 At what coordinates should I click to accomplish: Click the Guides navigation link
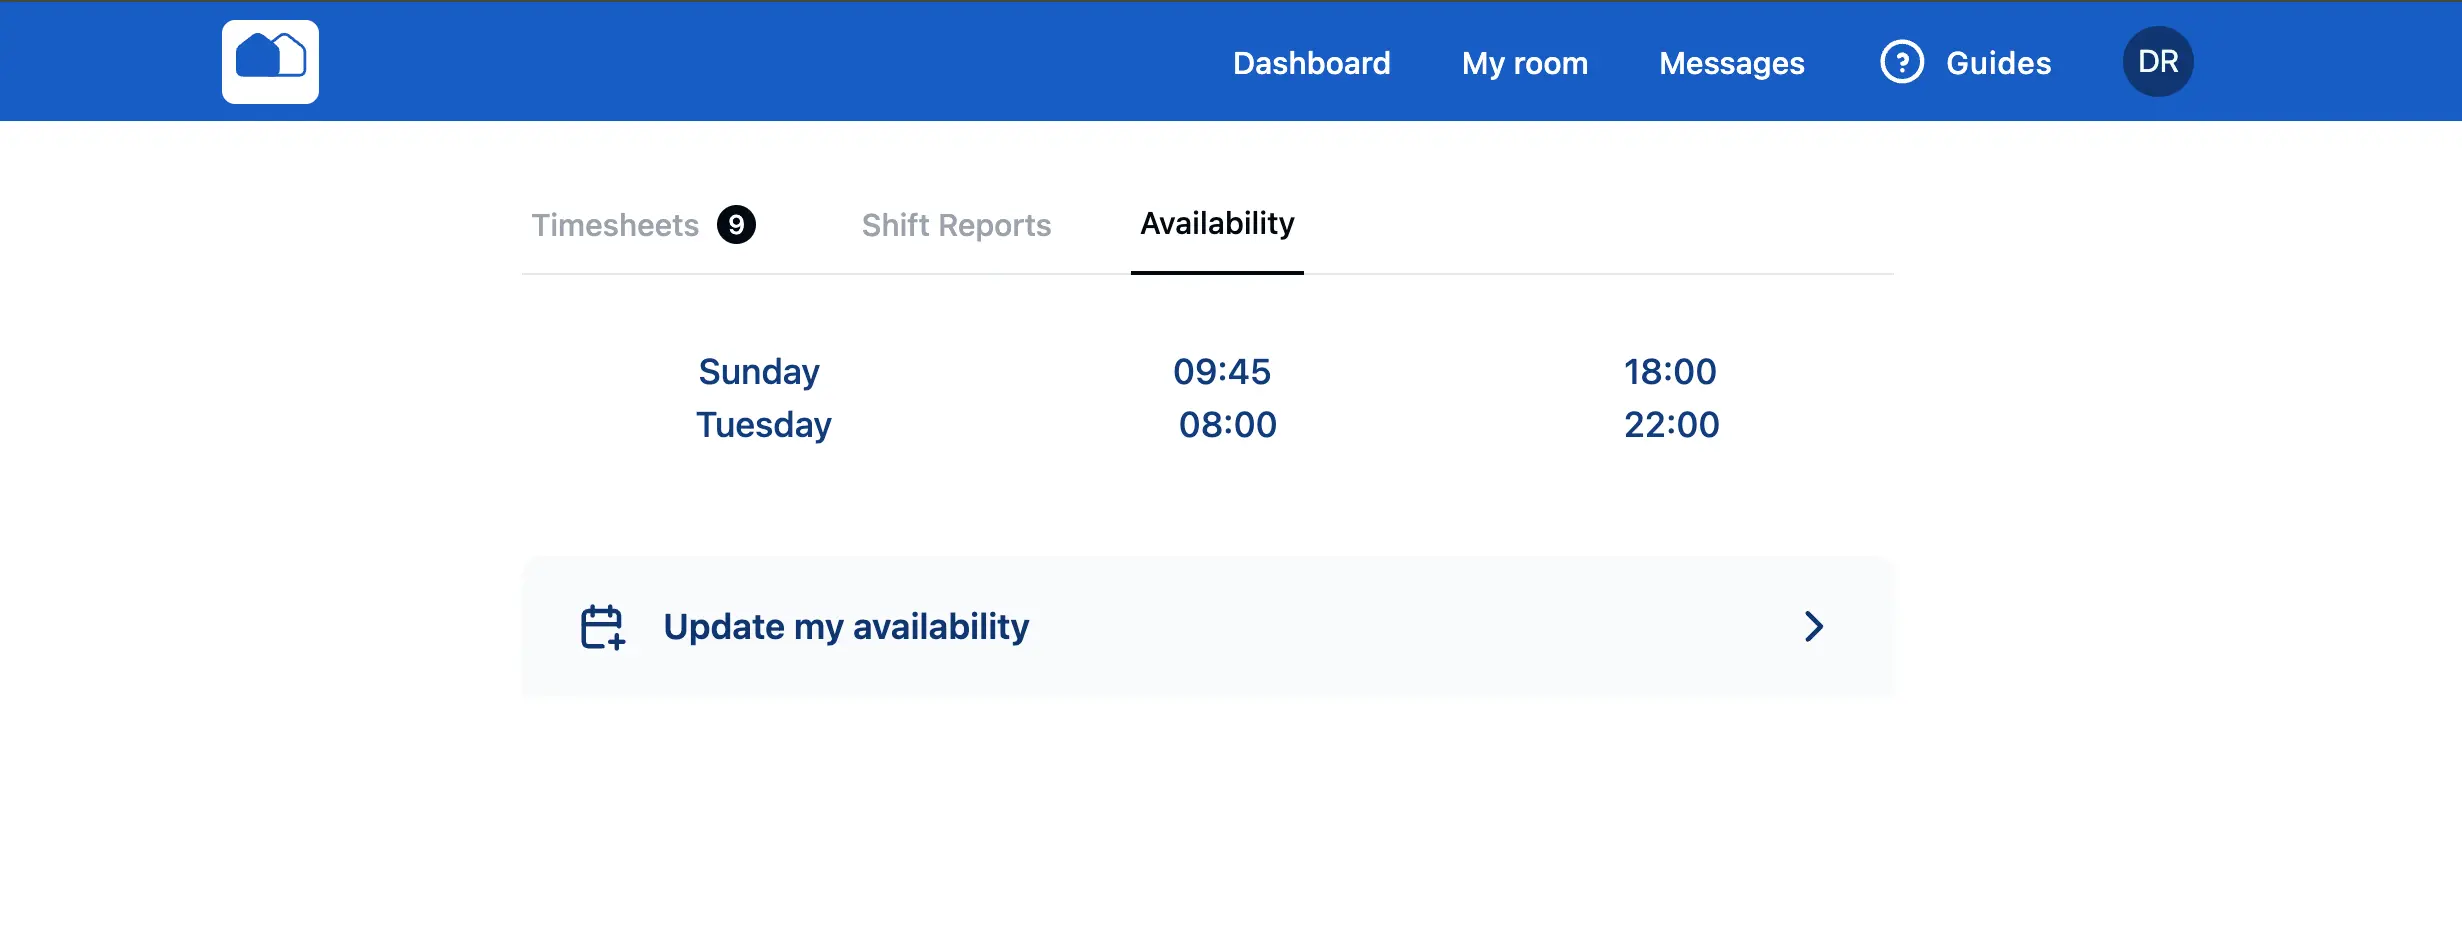[1998, 63]
